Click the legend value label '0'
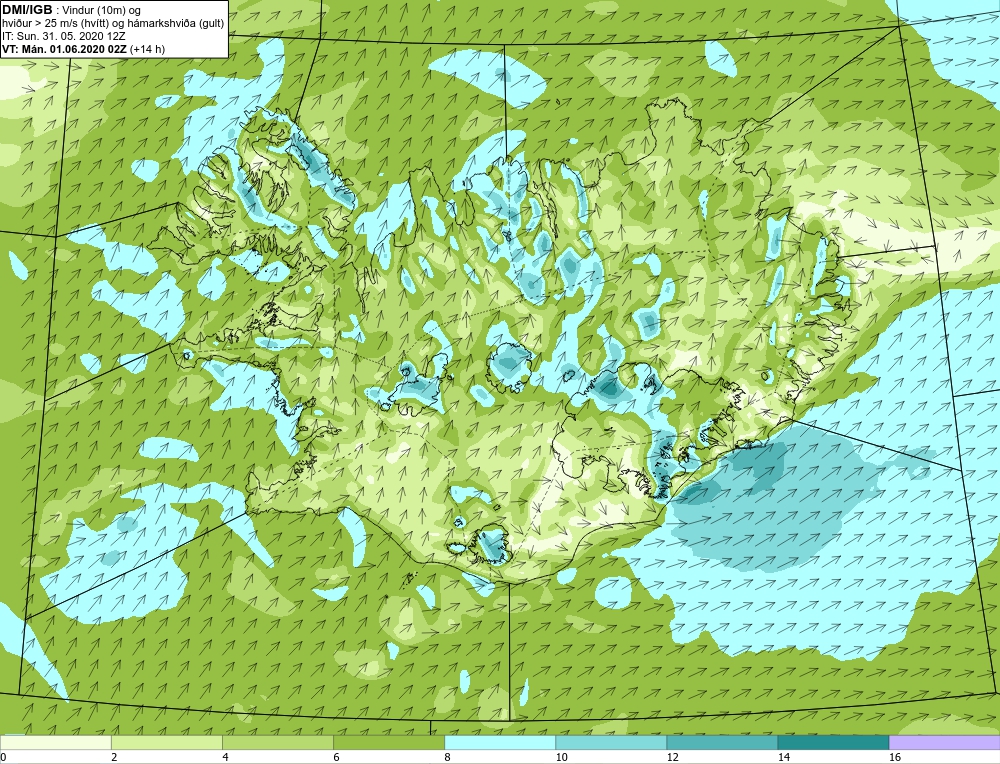 (x=3, y=757)
